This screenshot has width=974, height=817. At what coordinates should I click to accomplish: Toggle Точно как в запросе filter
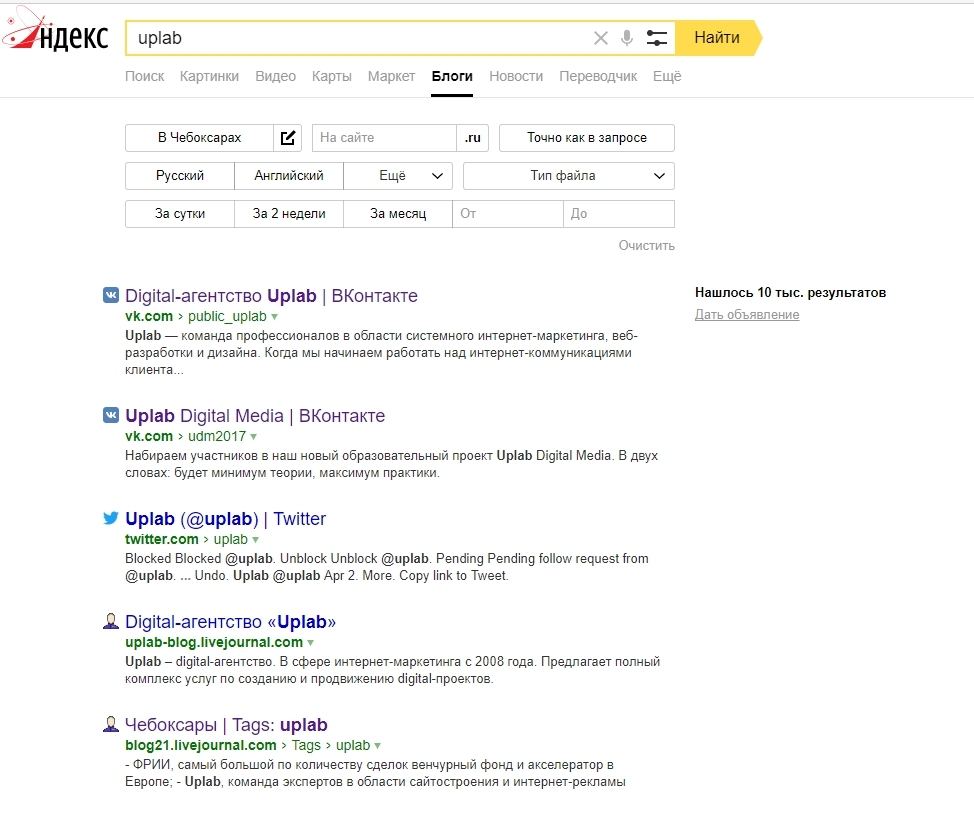pyautogui.click(x=587, y=138)
